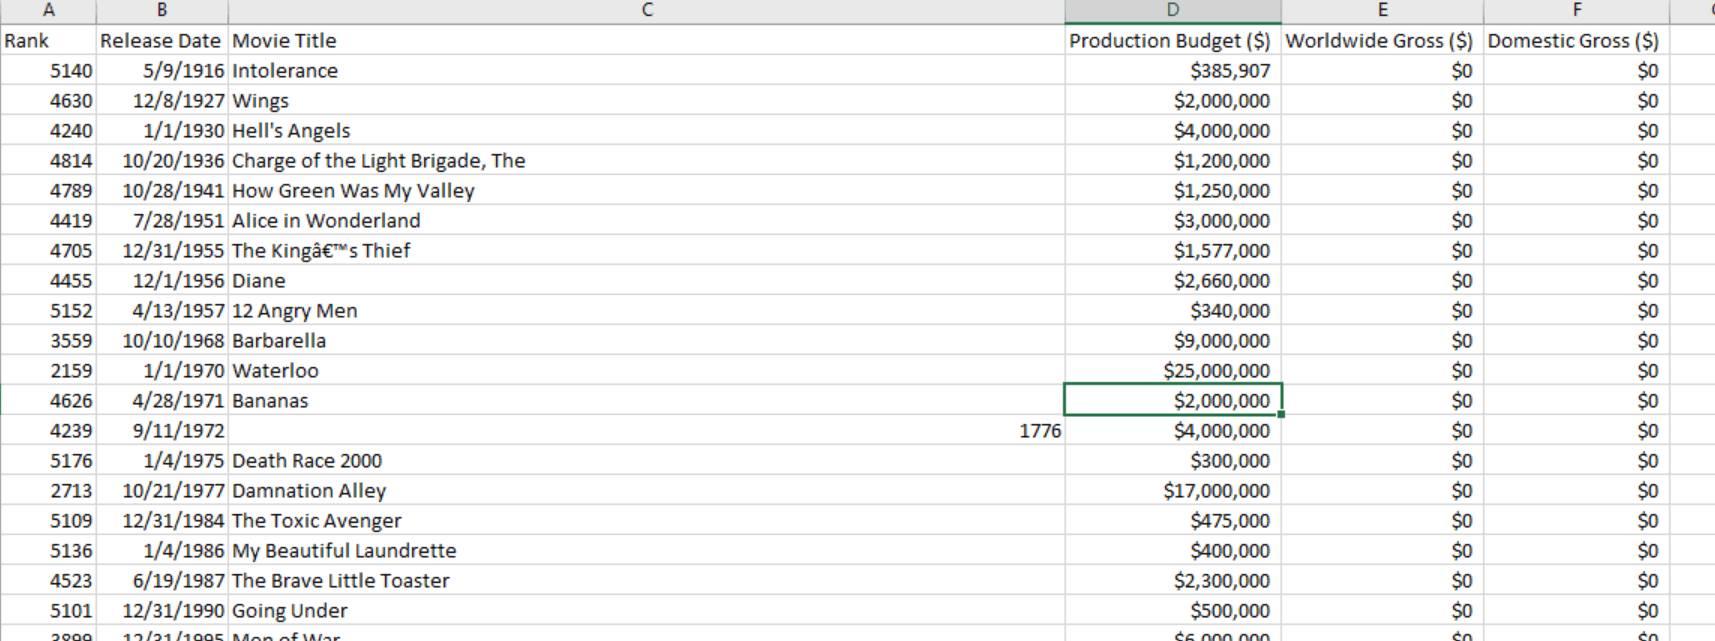Image resolution: width=1715 pixels, height=641 pixels.
Task: Select the Wings title cell
Action: 647,100
